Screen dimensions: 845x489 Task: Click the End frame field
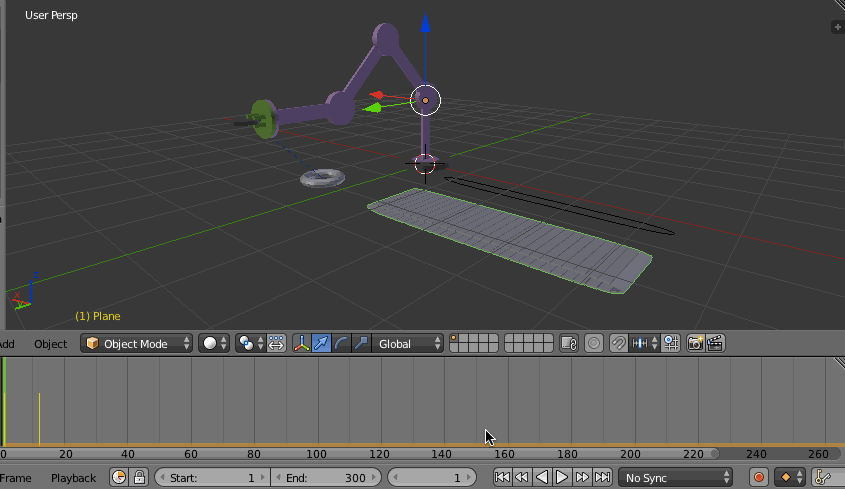pyautogui.click(x=326, y=478)
